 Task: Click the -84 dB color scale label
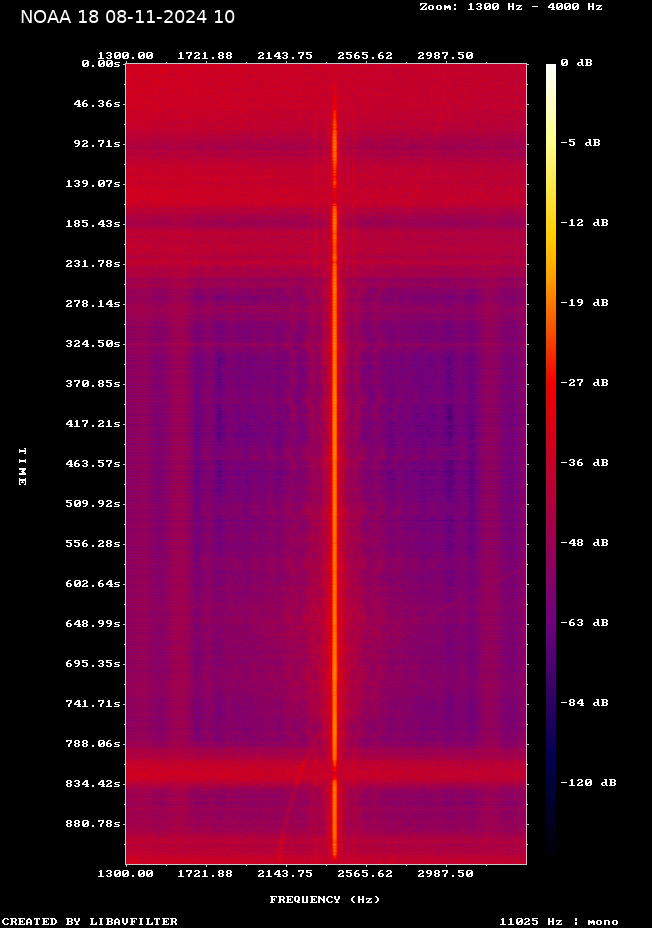[584, 703]
